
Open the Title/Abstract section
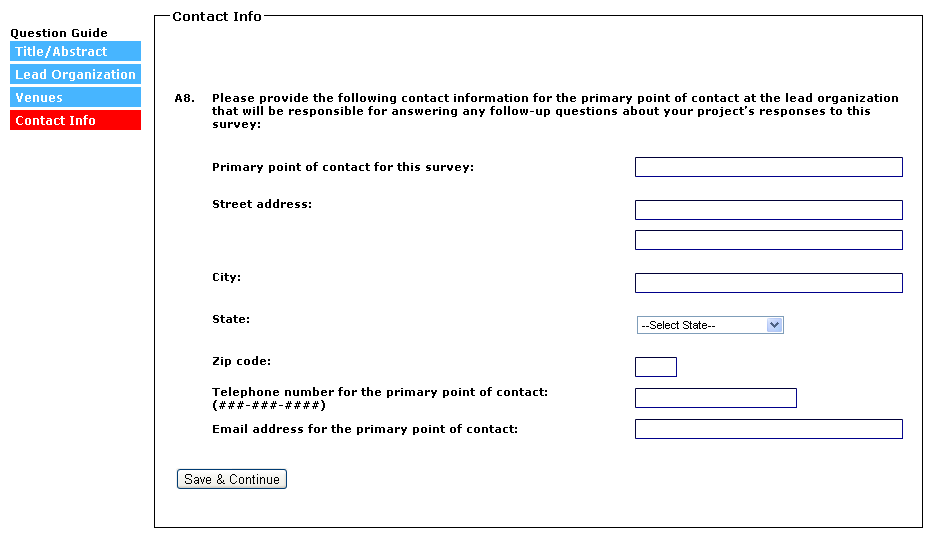pyautogui.click(x=75, y=52)
